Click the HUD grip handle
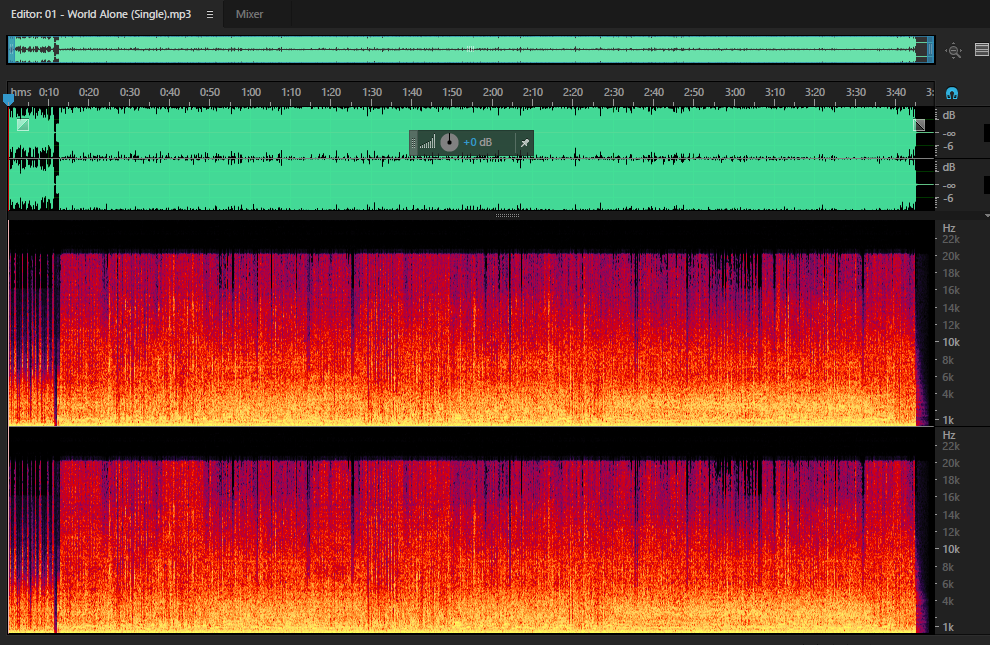Image resolution: width=990 pixels, height=645 pixels. pos(414,143)
